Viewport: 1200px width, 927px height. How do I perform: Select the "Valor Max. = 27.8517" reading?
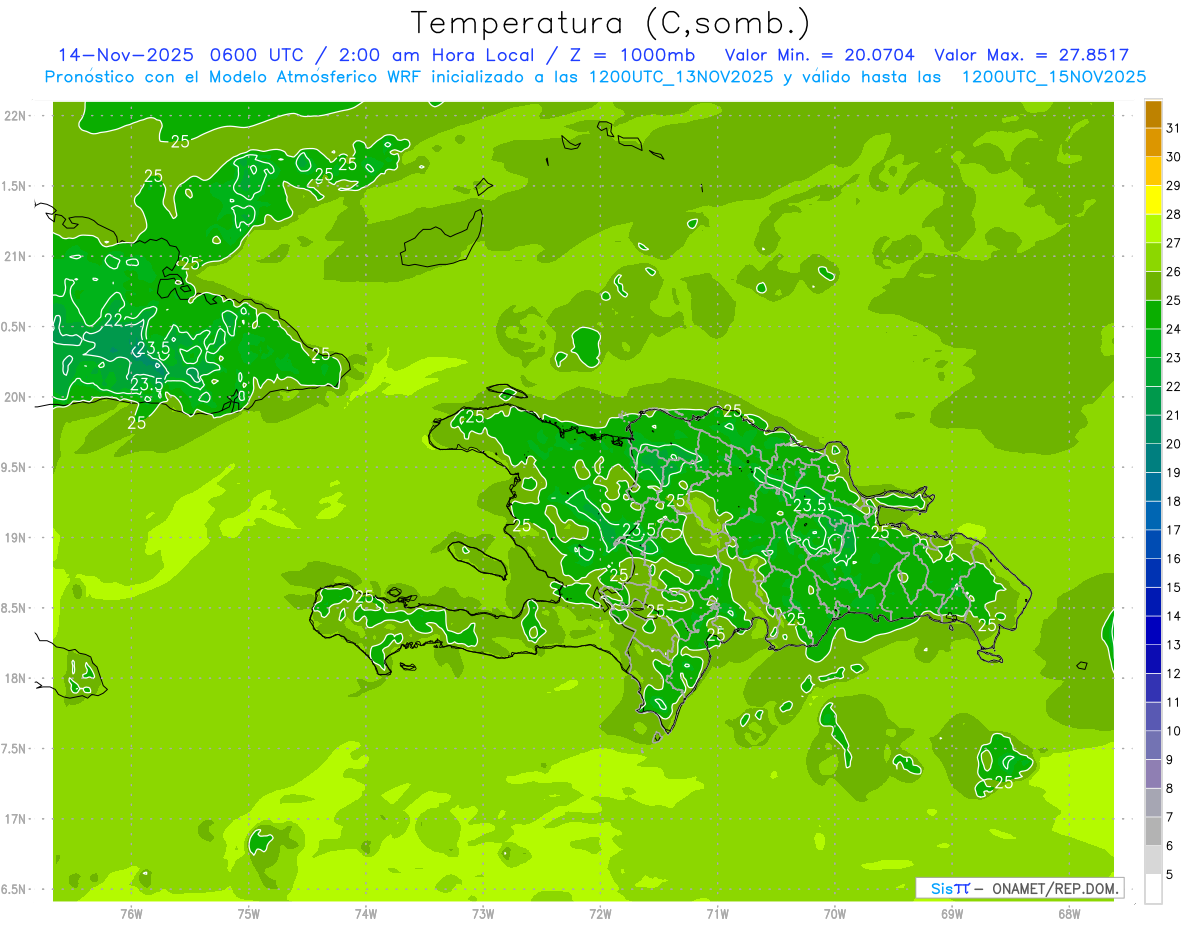(1032, 55)
